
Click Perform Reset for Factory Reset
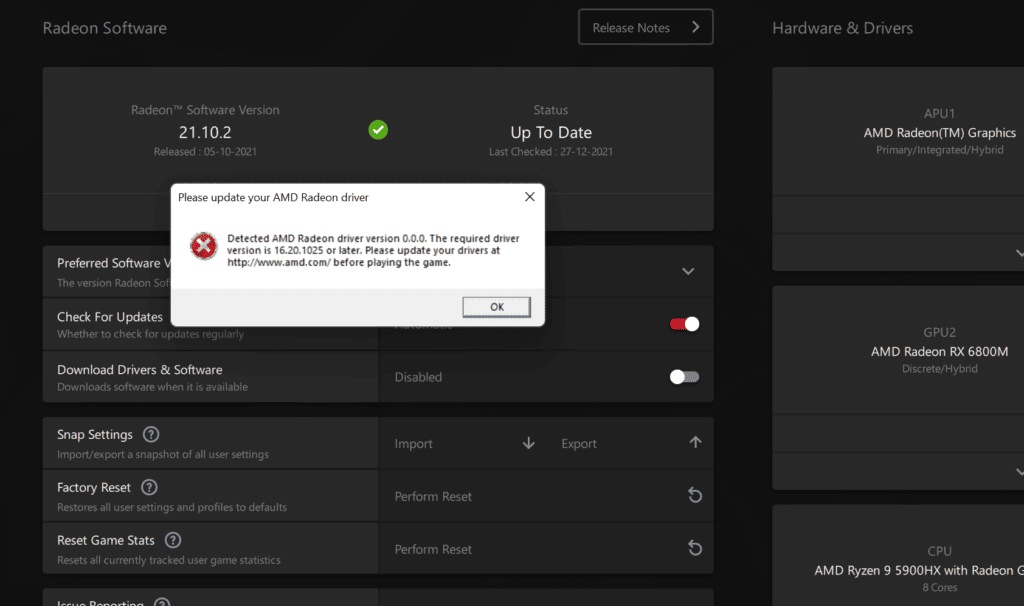tap(433, 496)
